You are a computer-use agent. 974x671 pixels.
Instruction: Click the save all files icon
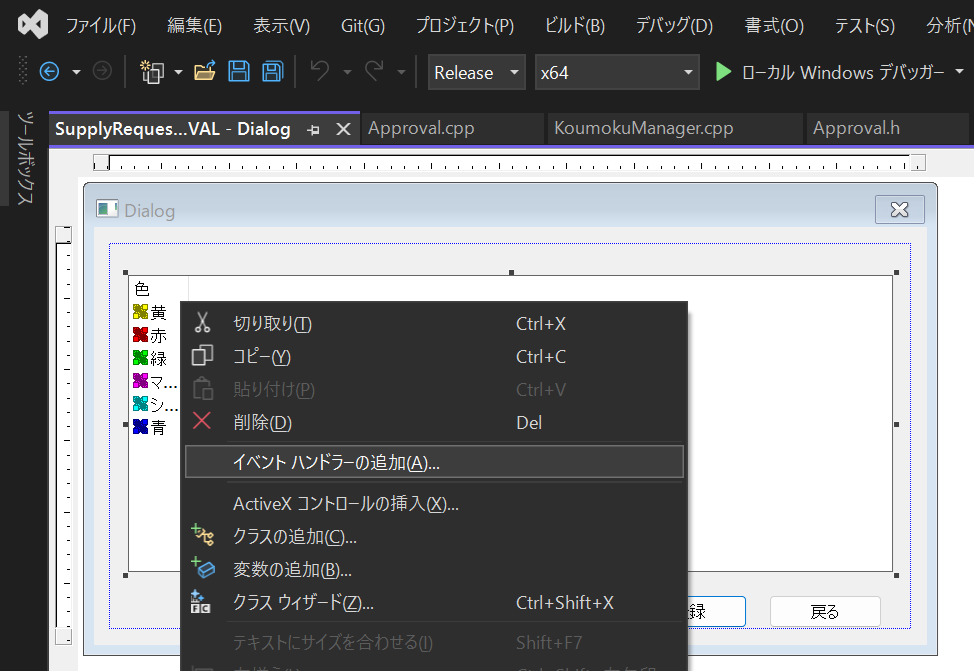[x=272, y=72]
